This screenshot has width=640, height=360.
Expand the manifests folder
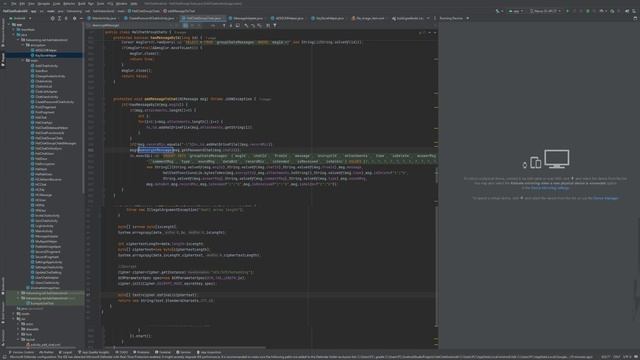tap(14, 30)
